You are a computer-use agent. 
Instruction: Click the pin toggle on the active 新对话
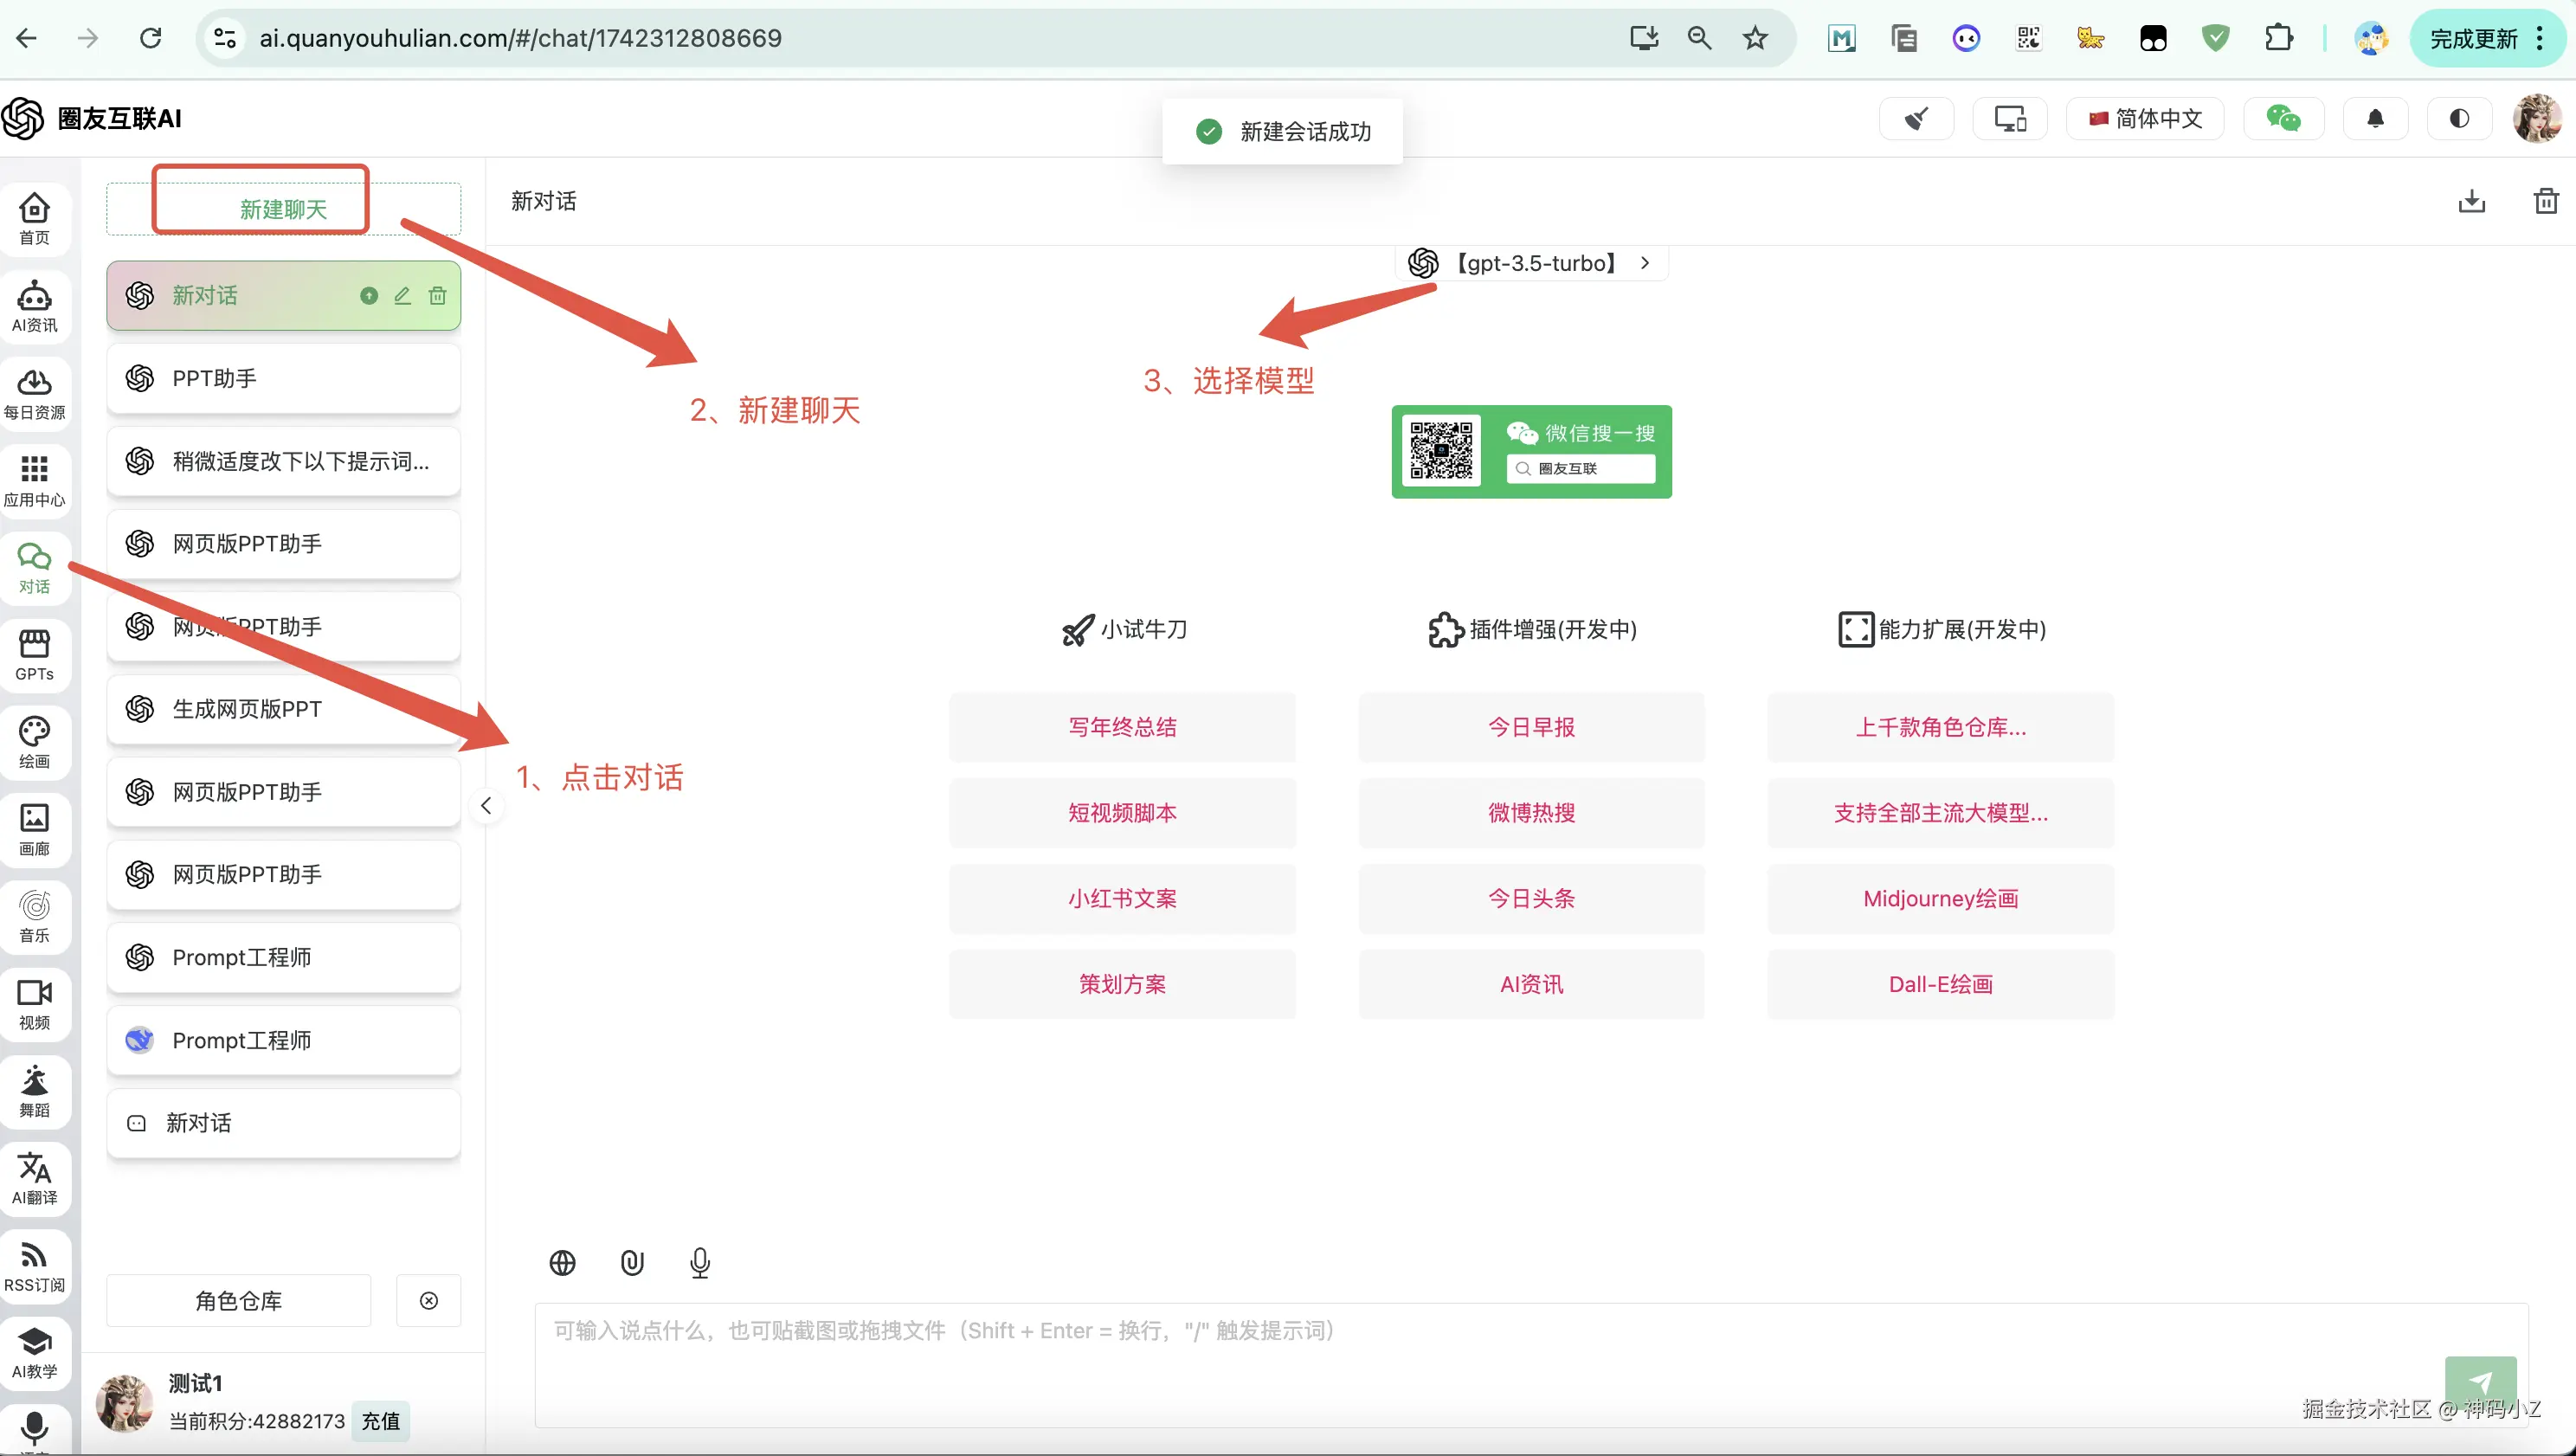click(x=369, y=296)
